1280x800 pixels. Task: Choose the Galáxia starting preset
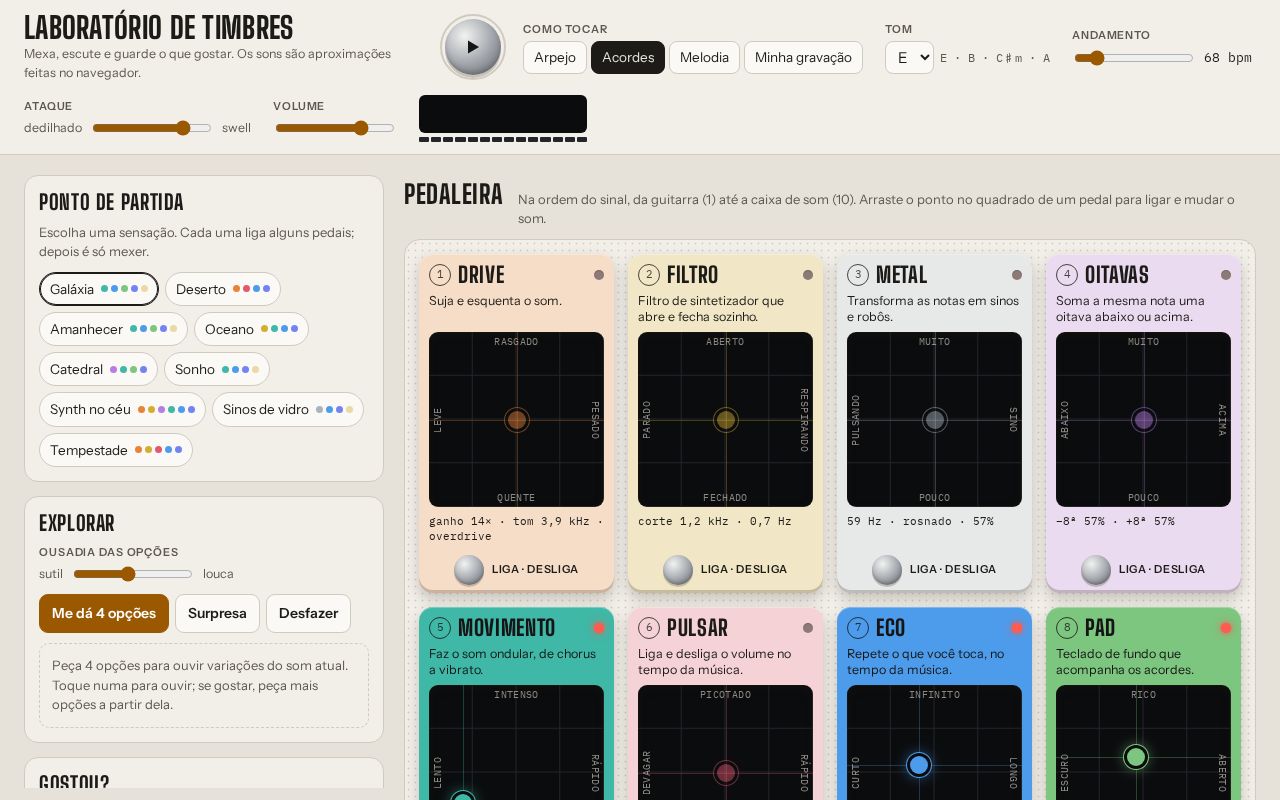coord(99,289)
